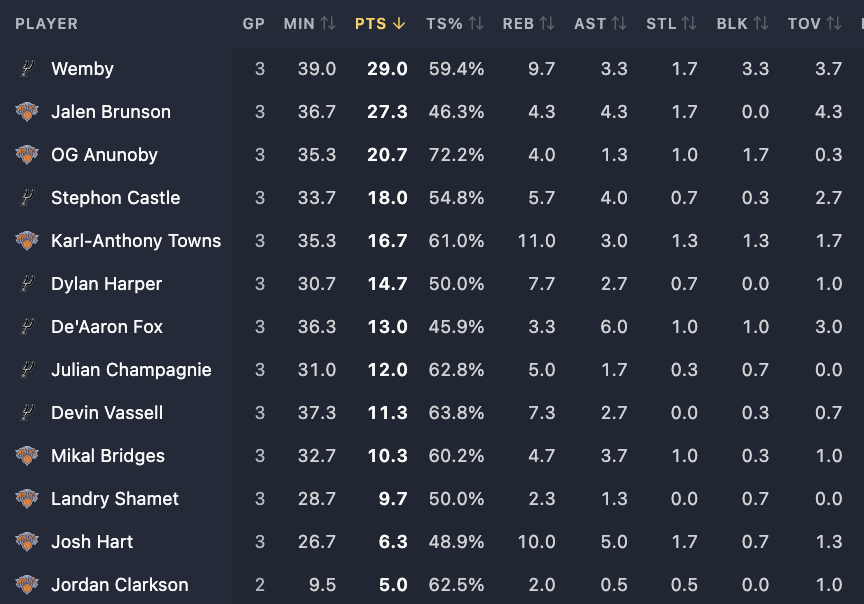Sort players by STL column

pos(671,24)
